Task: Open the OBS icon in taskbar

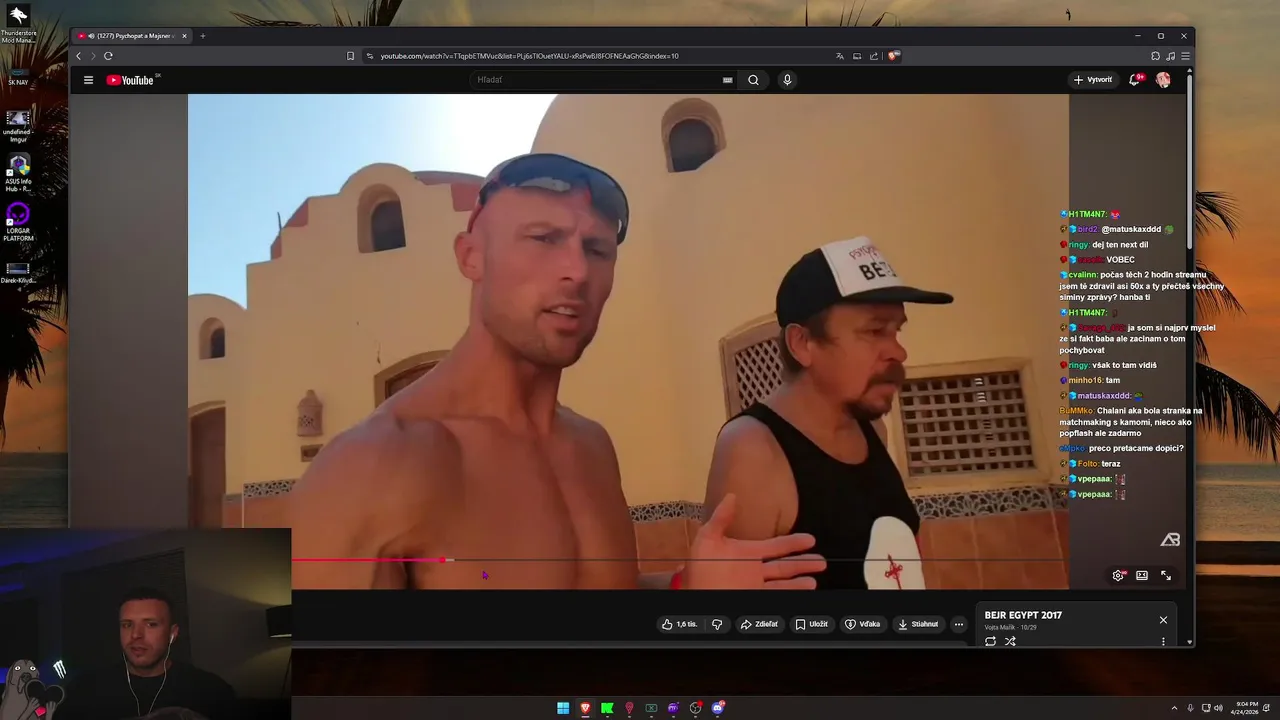Action: pos(695,708)
